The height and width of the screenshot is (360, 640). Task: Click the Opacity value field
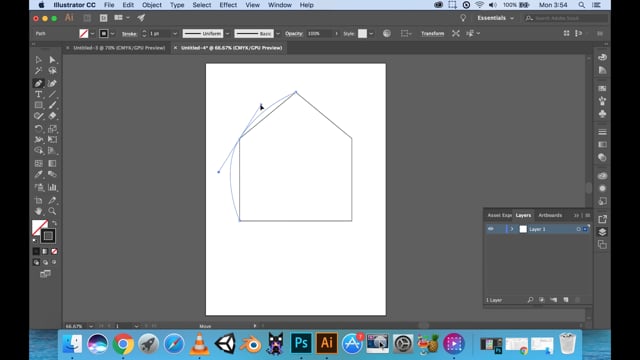[320, 33]
